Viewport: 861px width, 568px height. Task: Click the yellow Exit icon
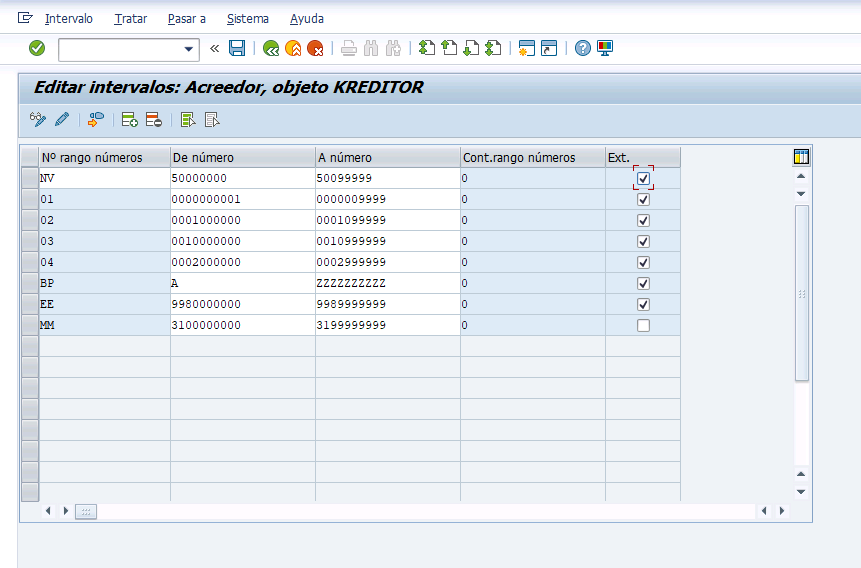pos(293,48)
